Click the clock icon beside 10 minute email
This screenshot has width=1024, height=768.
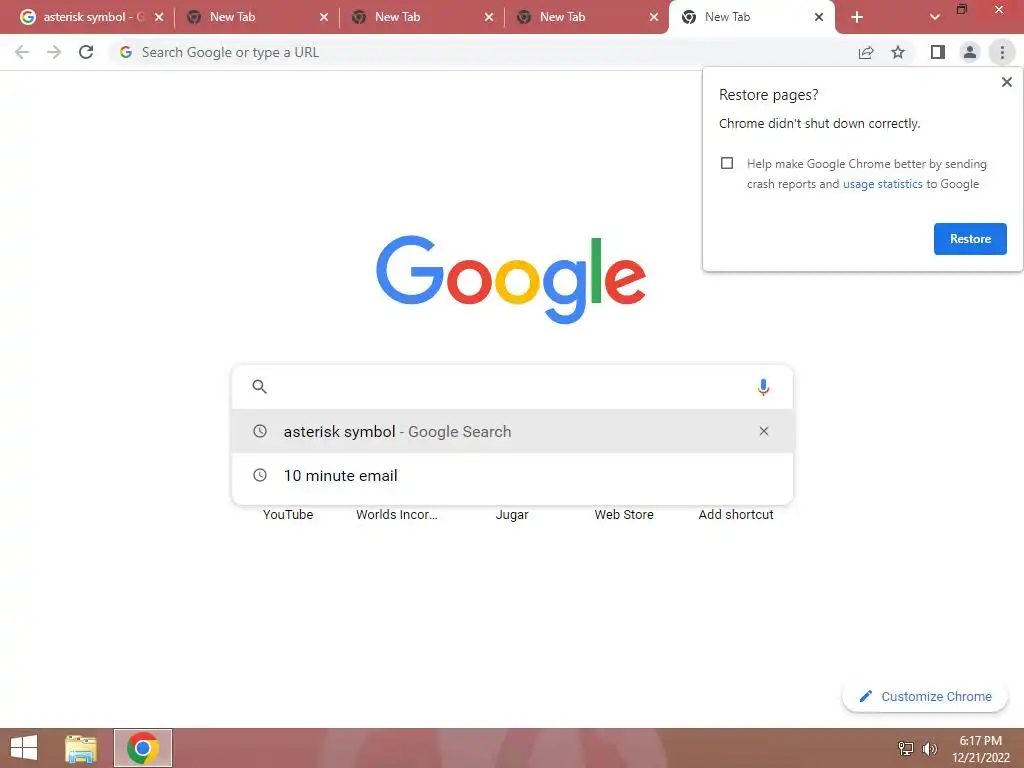260,475
